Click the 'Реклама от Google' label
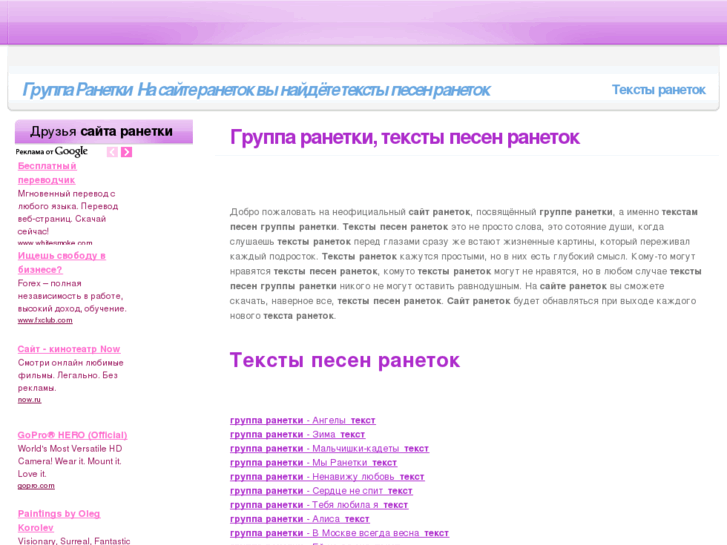This screenshot has height=545, width=727. click(51, 152)
